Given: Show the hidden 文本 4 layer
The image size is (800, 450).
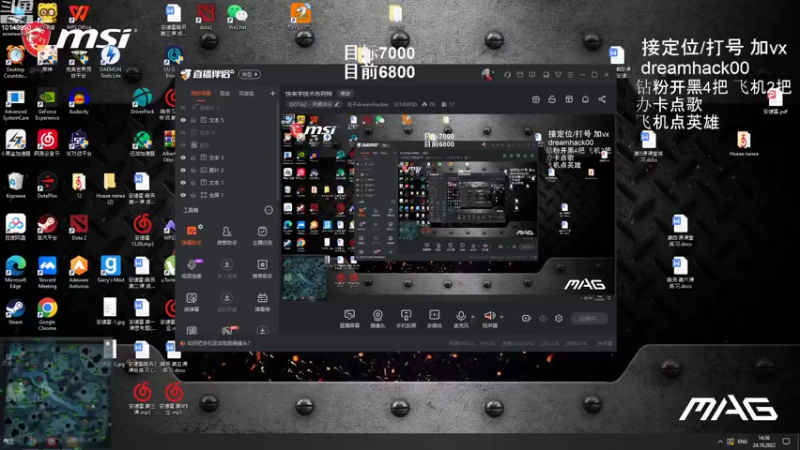Looking at the screenshot, I should tap(183, 133).
